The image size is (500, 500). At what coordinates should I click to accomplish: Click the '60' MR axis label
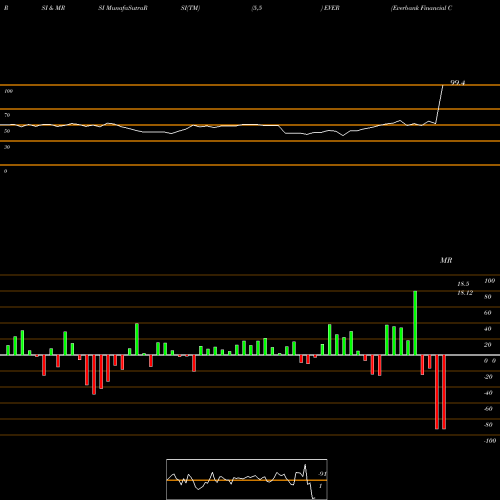pyautogui.click(x=488, y=313)
